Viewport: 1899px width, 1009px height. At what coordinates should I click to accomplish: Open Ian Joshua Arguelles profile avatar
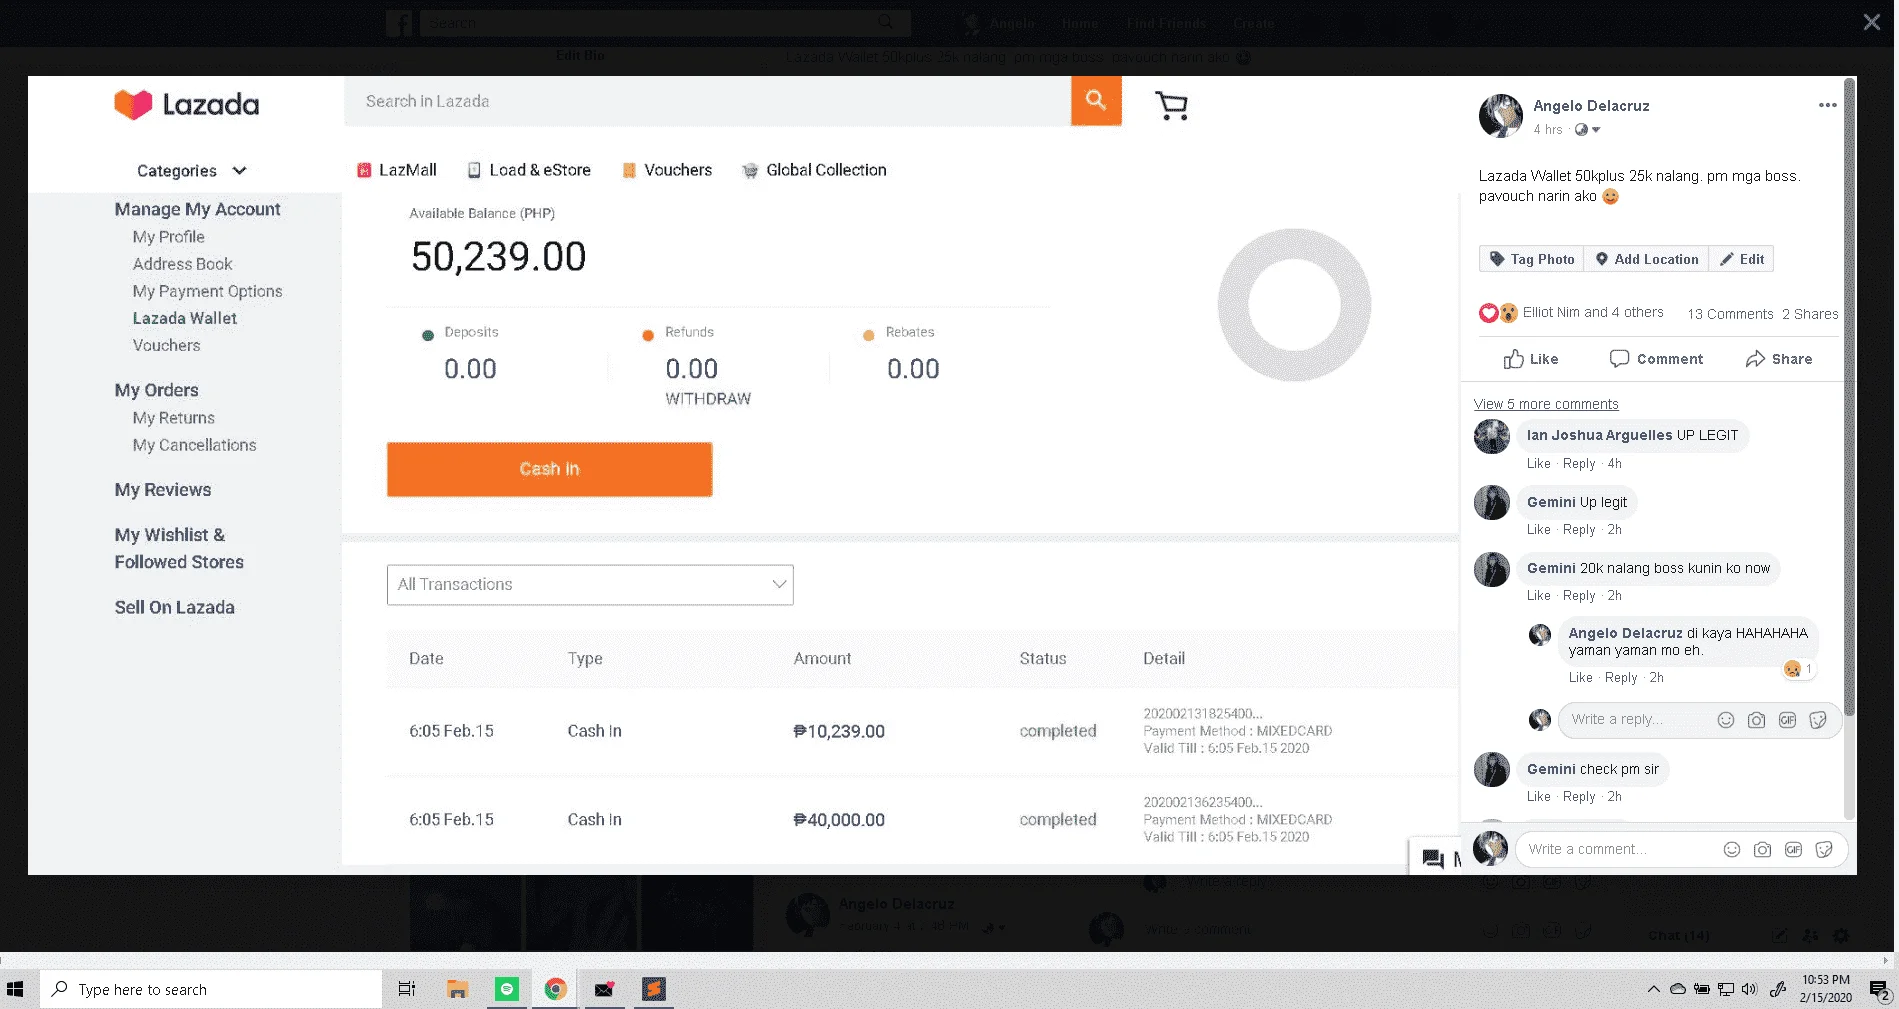pos(1491,436)
